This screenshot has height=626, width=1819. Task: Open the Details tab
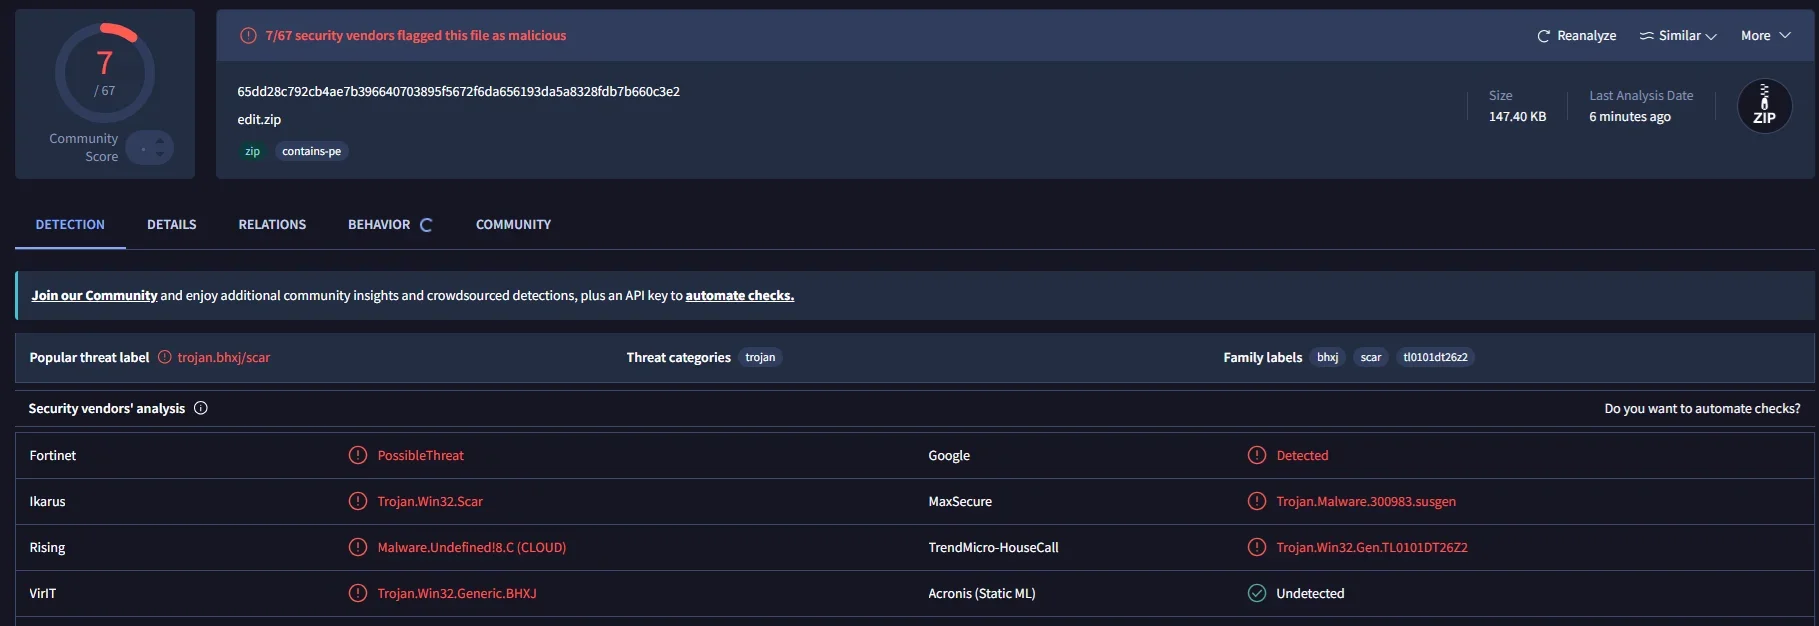tap(172, 225)
